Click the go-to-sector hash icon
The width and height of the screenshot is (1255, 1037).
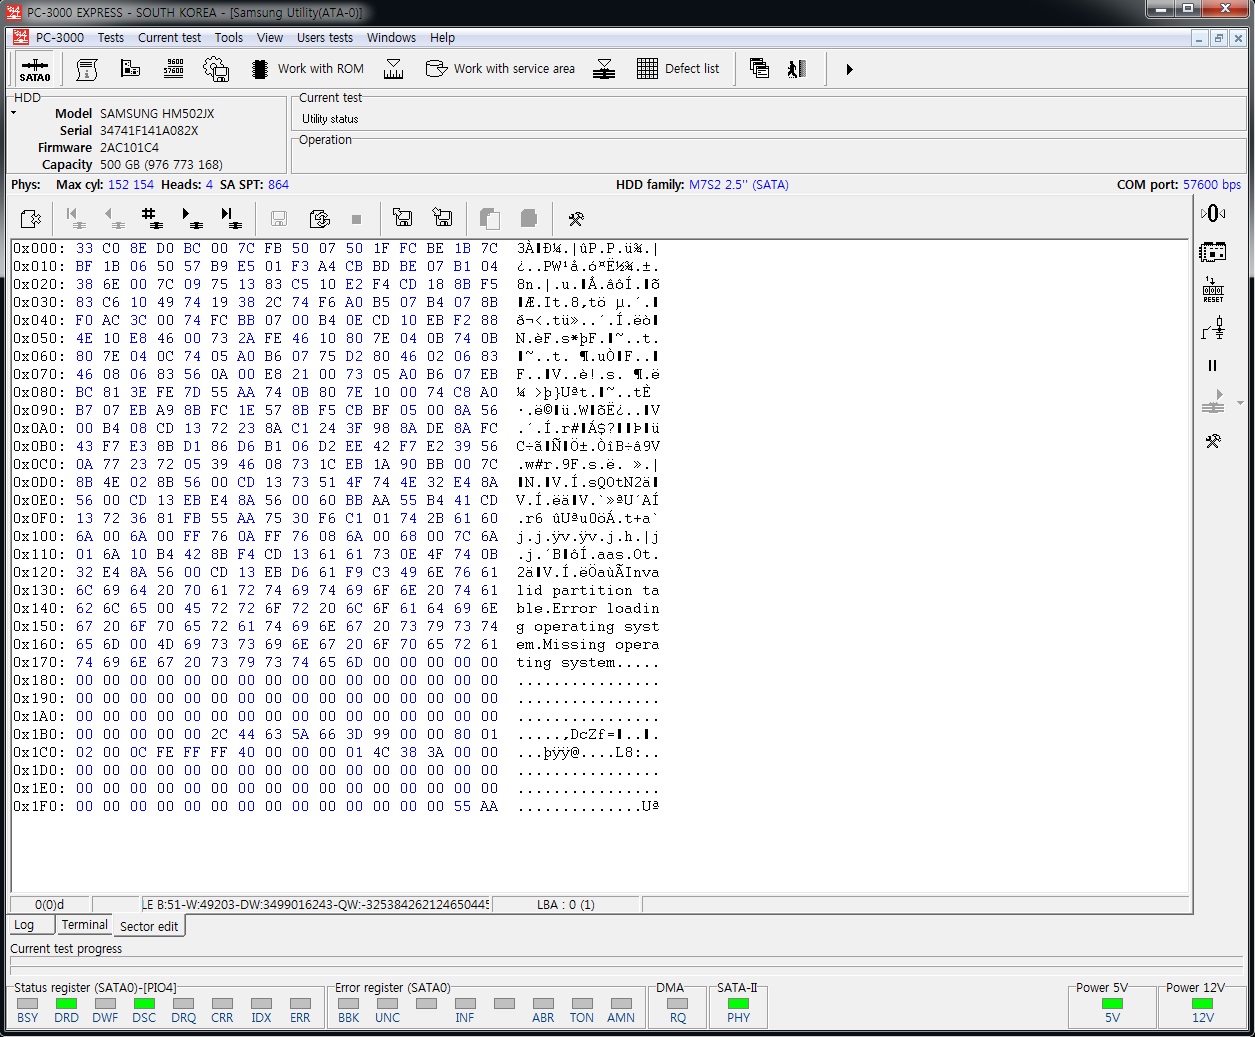[x=151, y=218]
